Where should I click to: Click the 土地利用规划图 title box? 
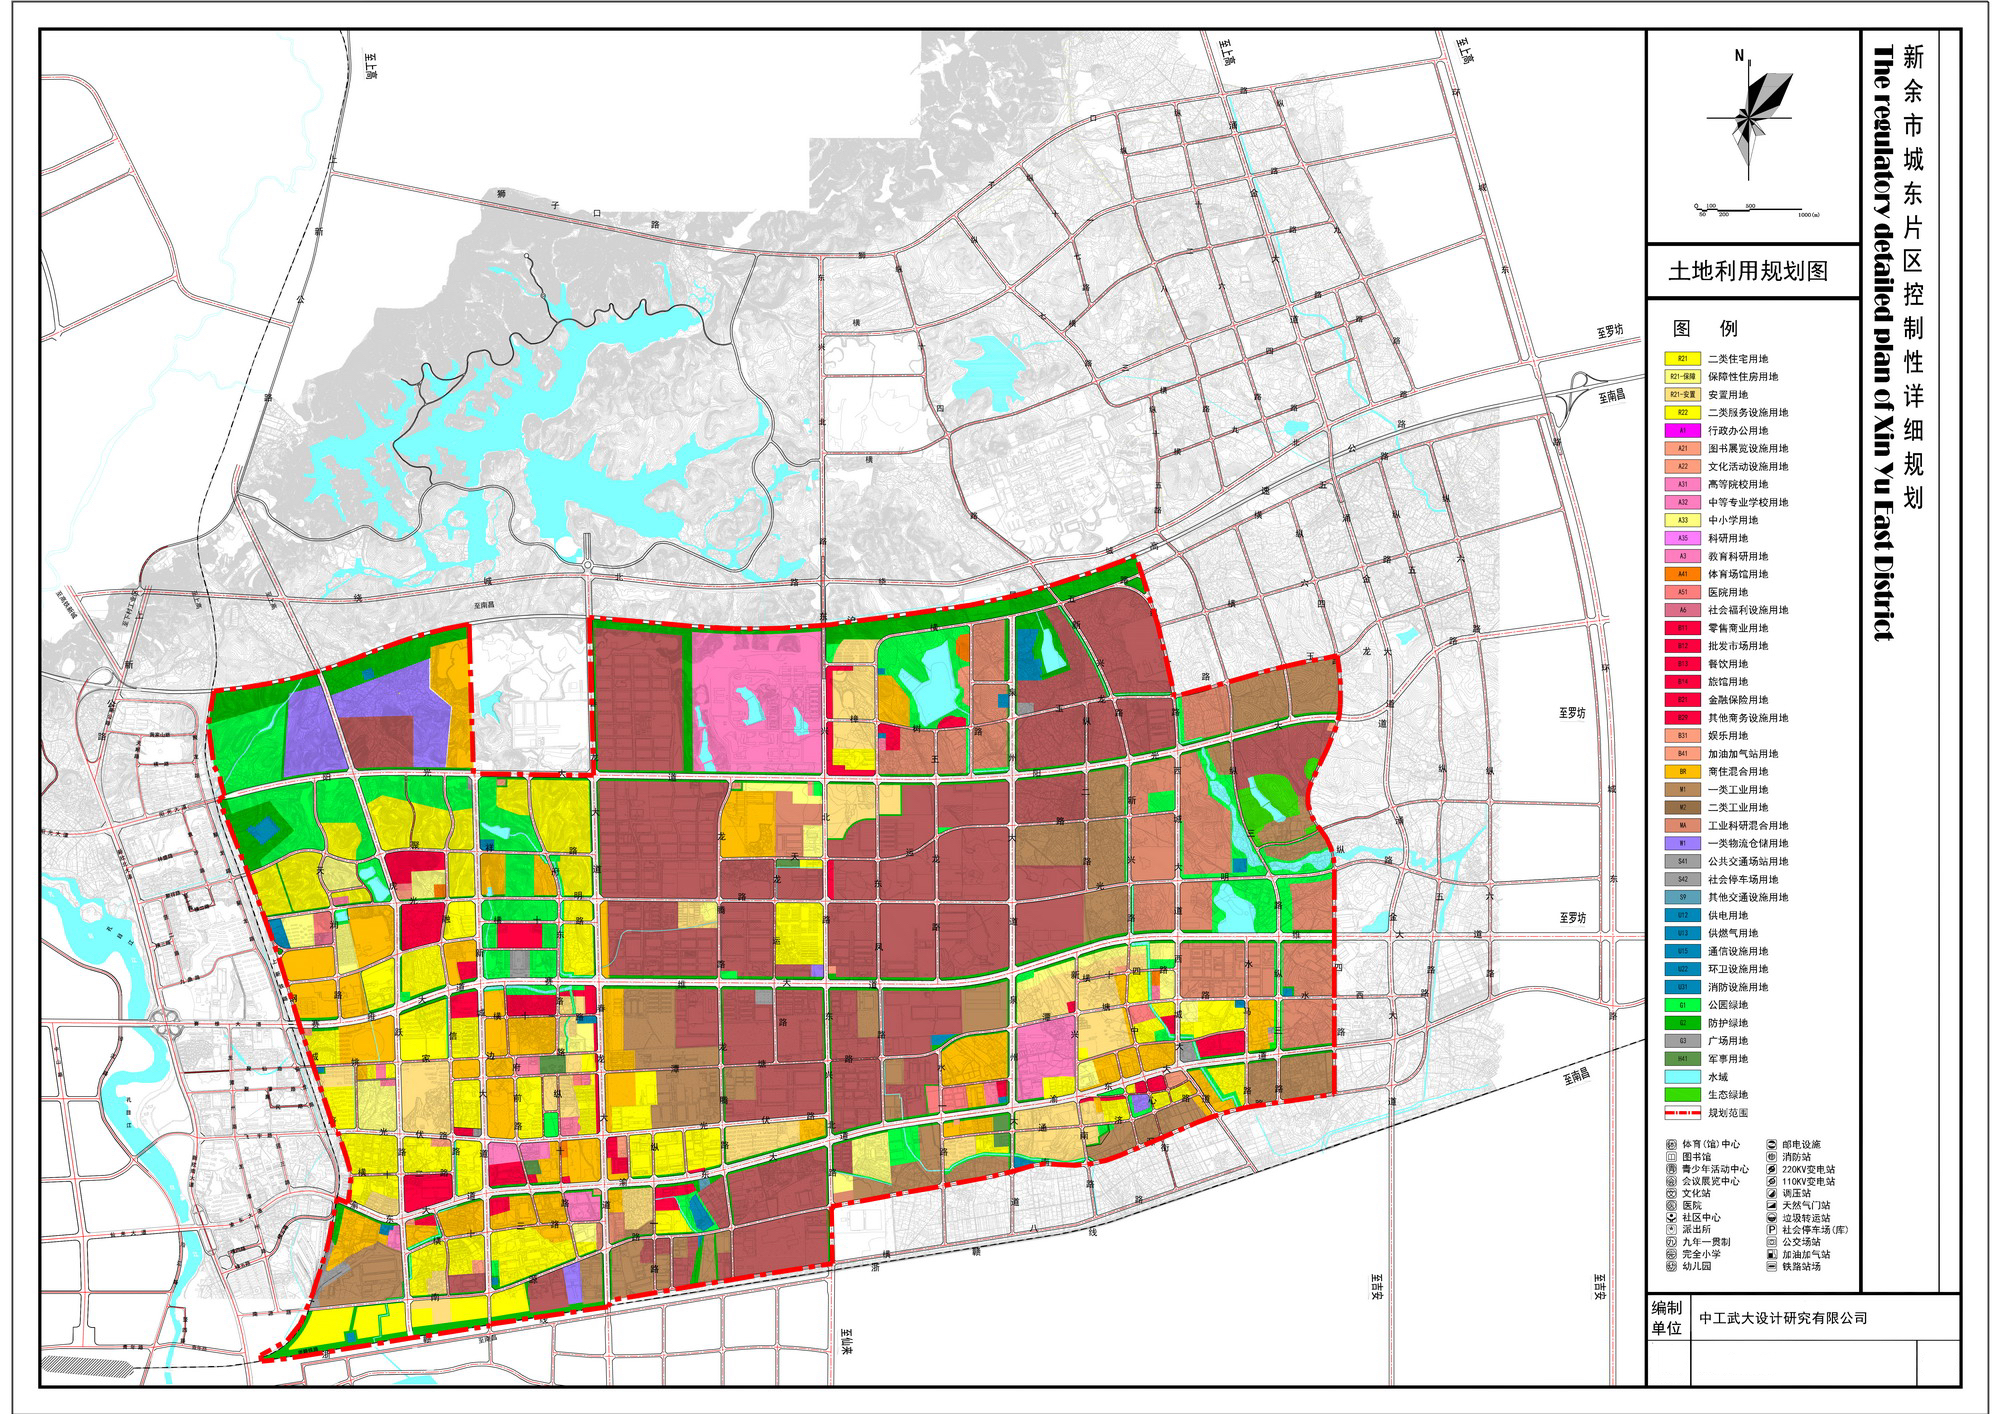click(x=1749, y=271)
